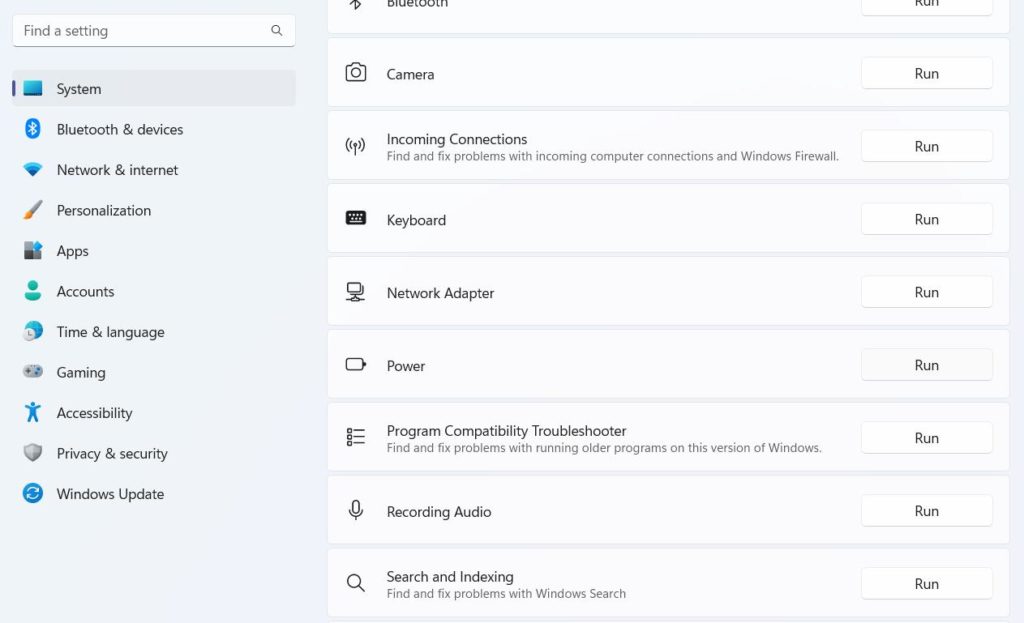
Task: Click the Recording Audio label text
Action: pyautogui.click(x=439, y=511)
